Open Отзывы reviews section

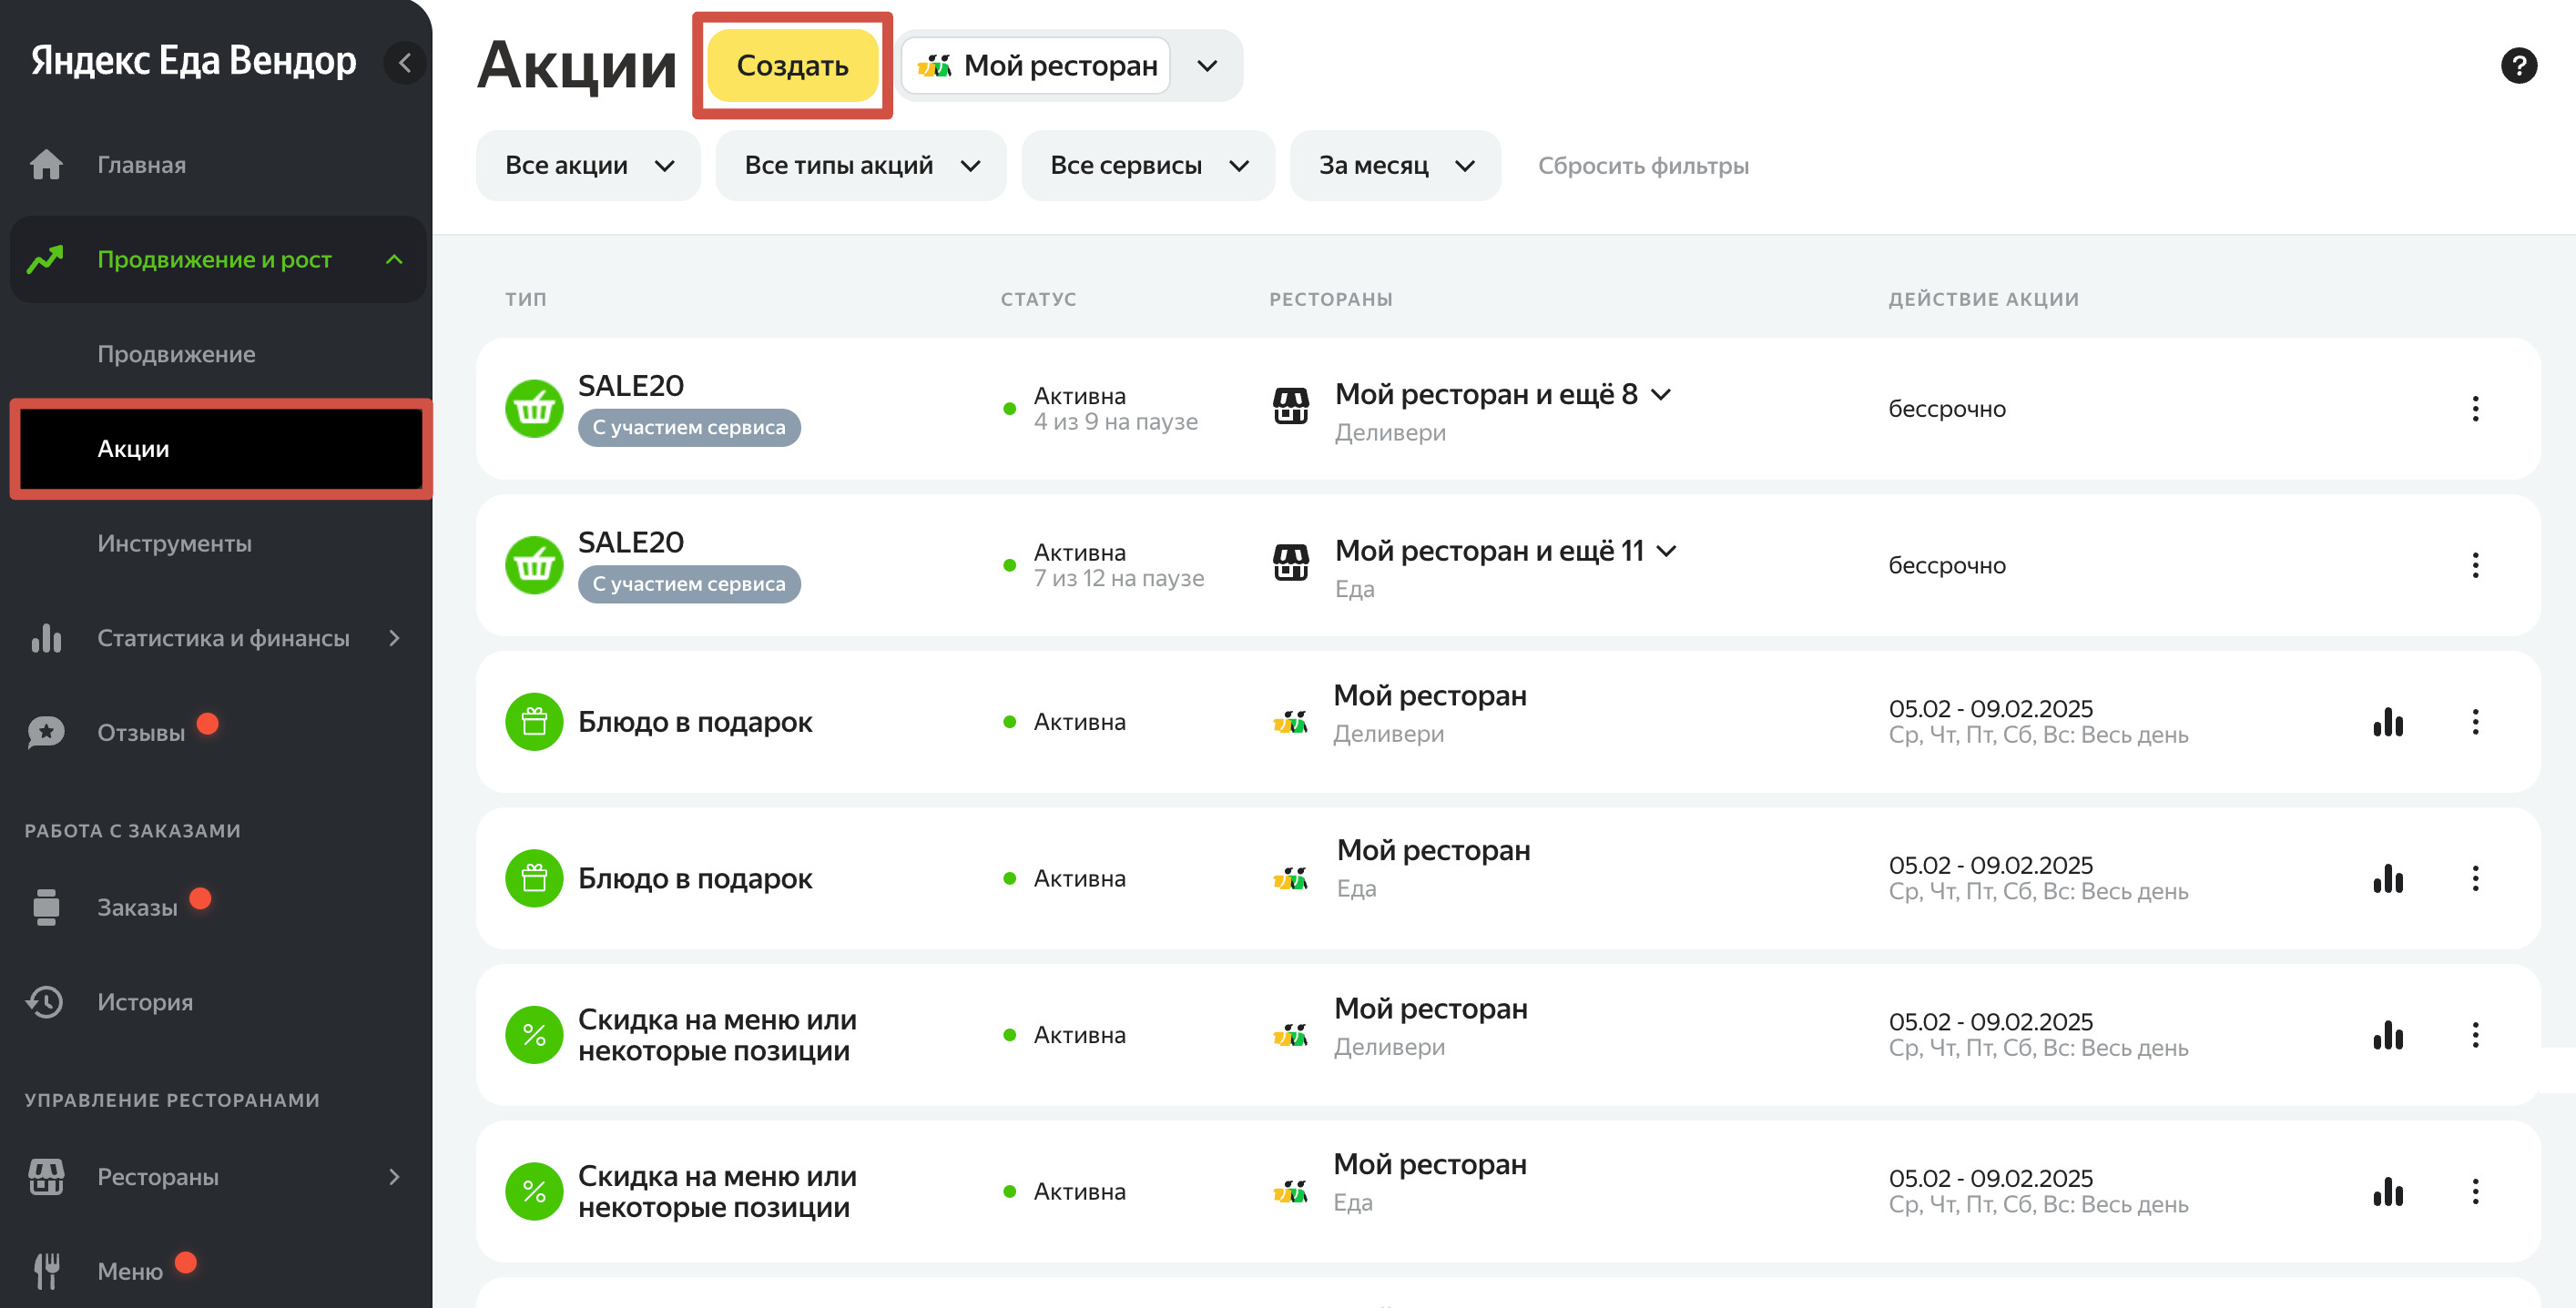tap(141, 733)
